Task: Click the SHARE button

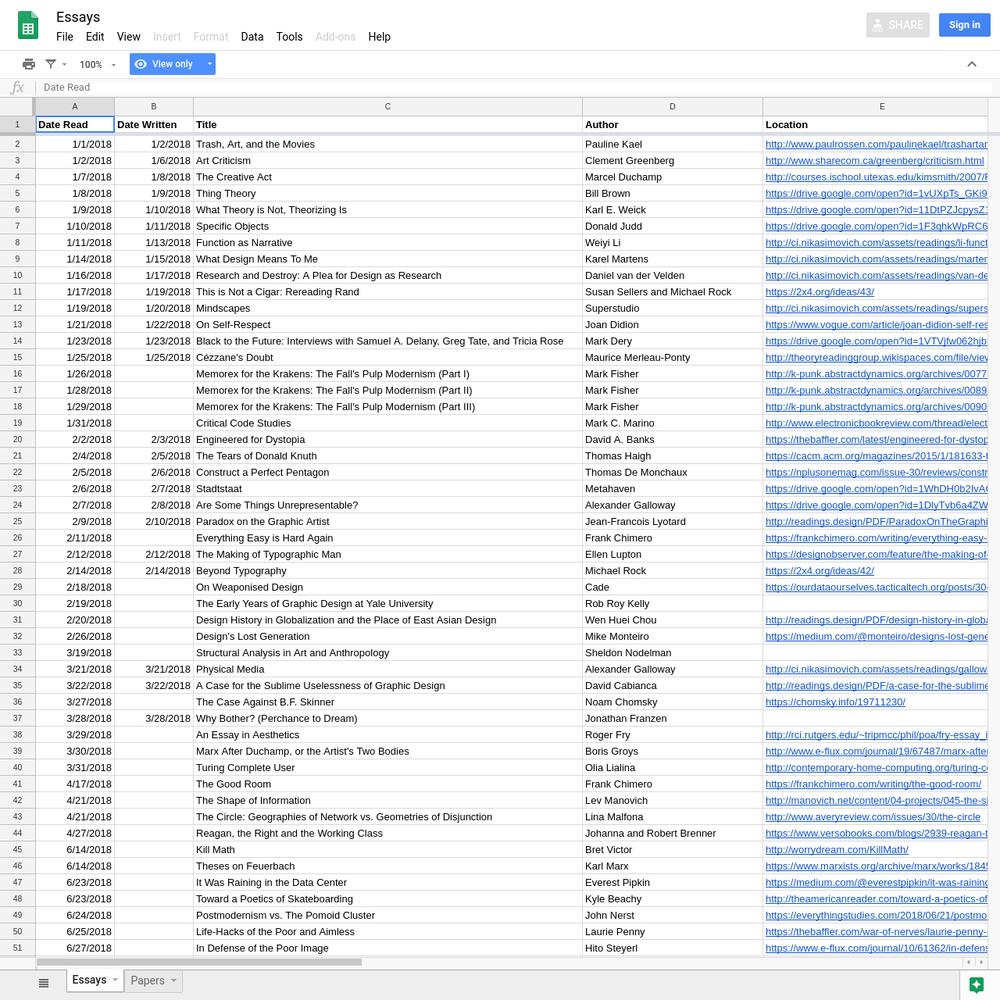Action: click(897, 25)
